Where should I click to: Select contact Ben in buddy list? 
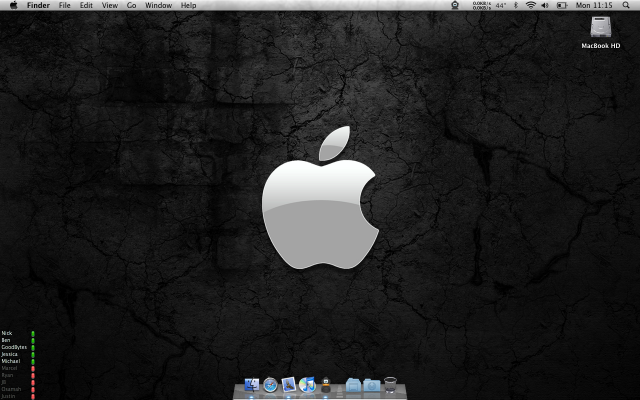coord(6,340)
